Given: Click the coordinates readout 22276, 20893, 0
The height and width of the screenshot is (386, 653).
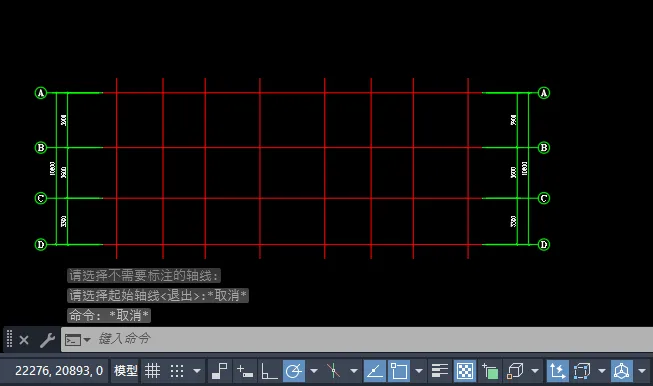Looking at the screenshot, I should tap(59, 371).
